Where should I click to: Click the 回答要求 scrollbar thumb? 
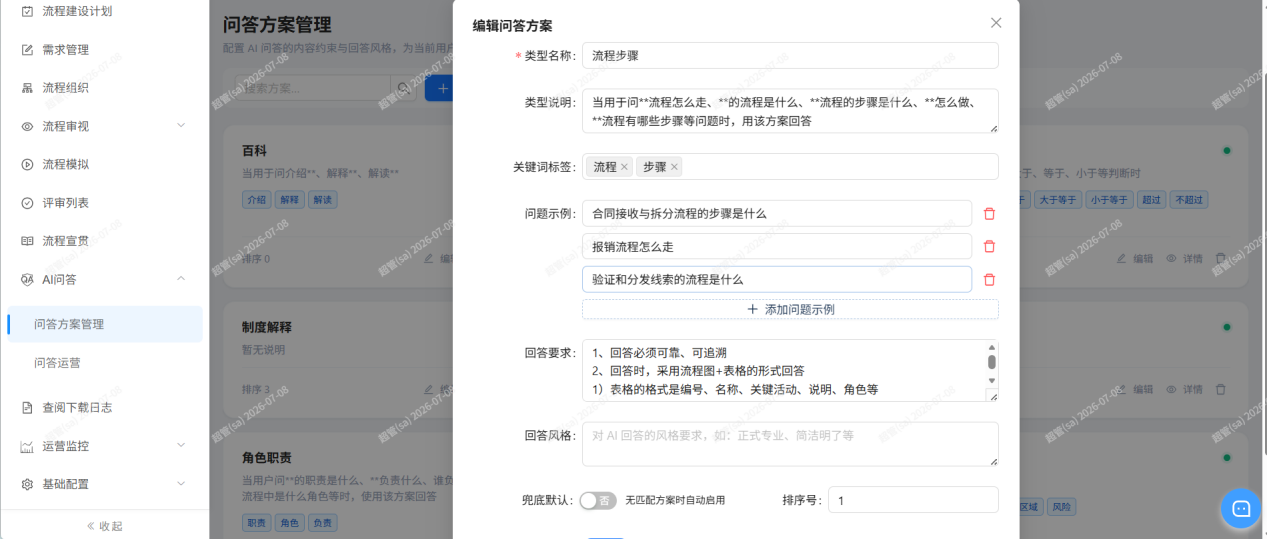point(992,362)
